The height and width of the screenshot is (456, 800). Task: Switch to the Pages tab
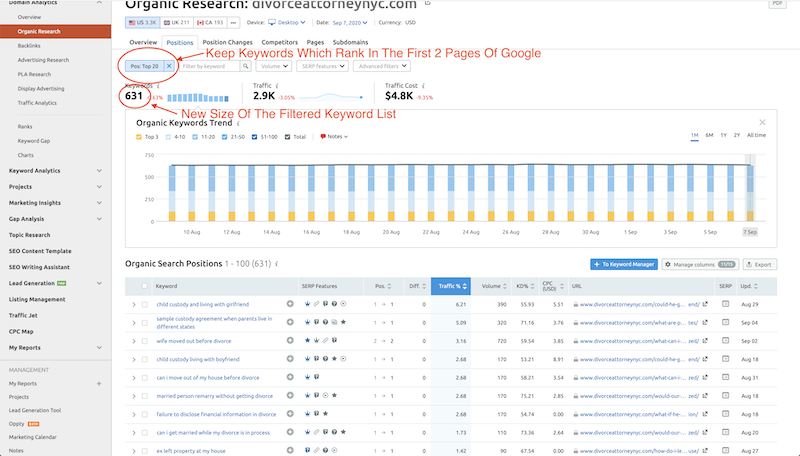(315, 42)
